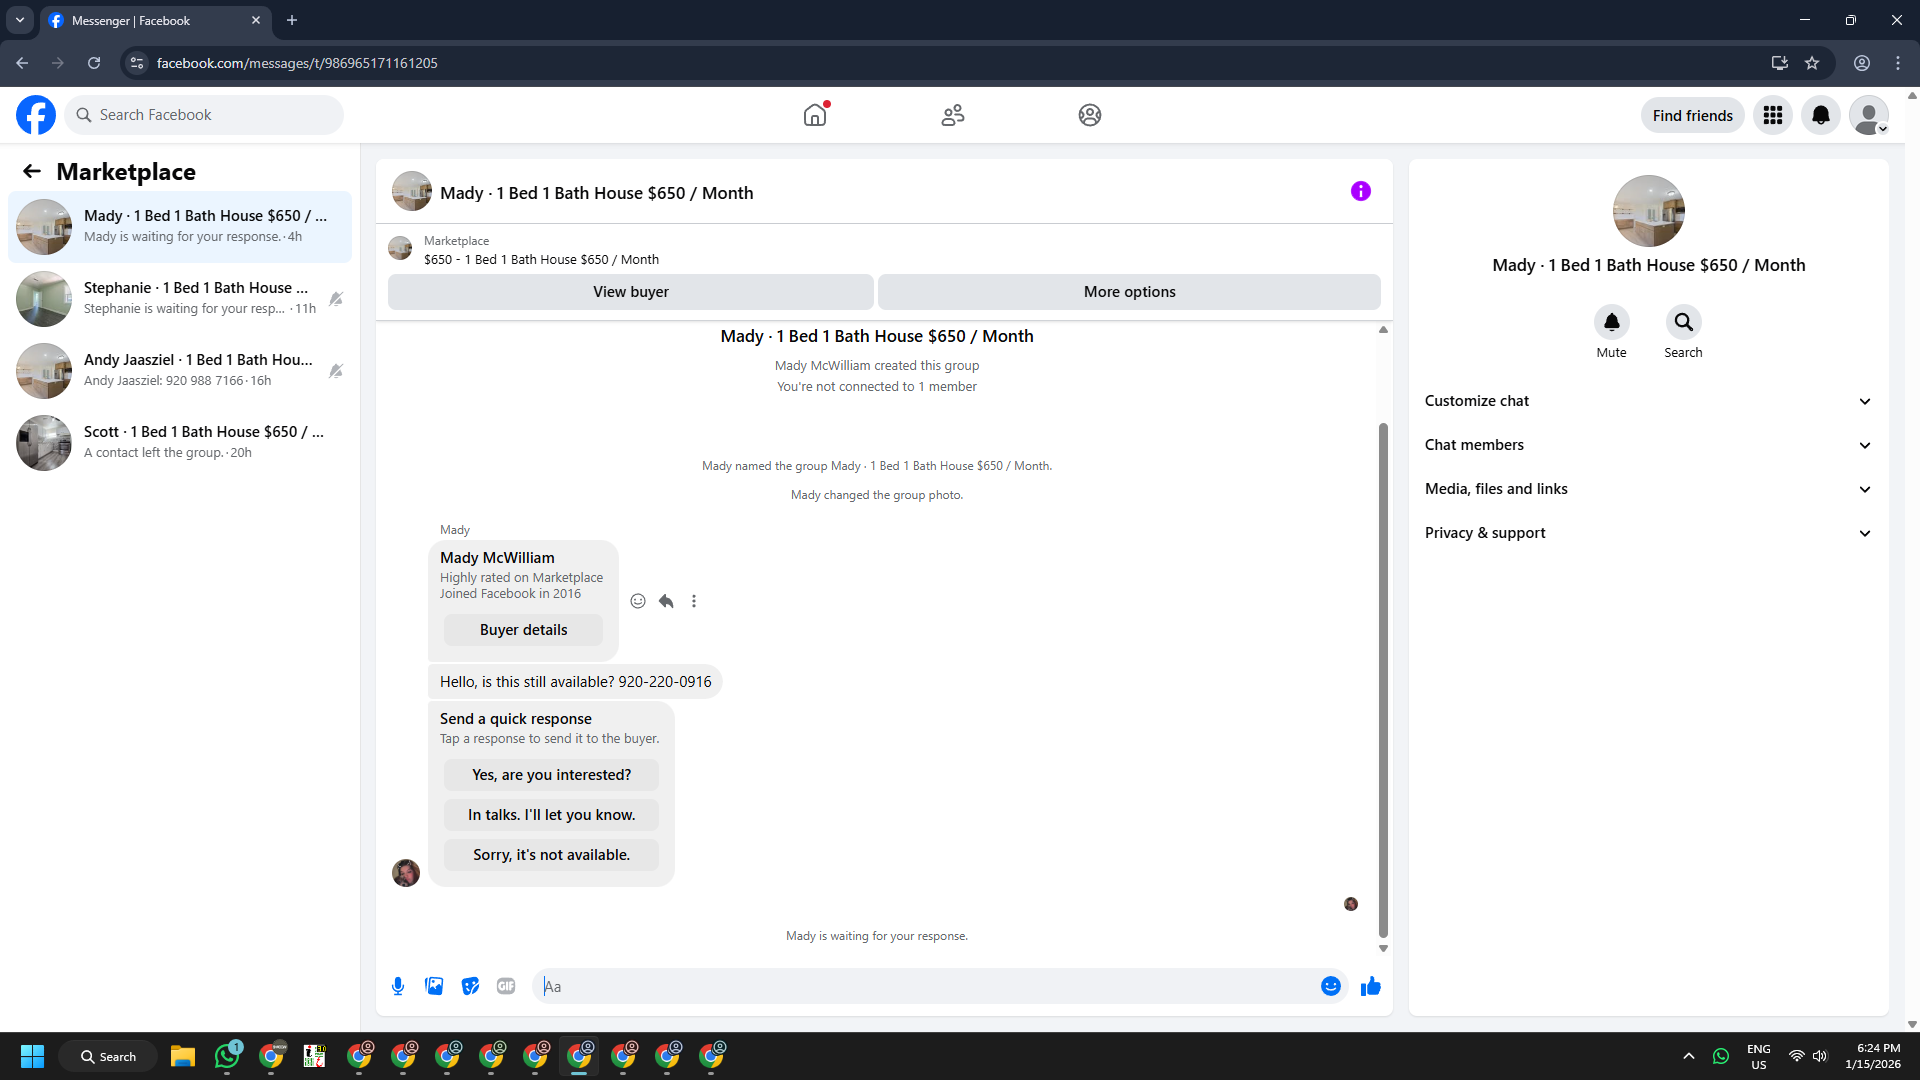Click the View buyer button
The image size is (1920, 1080).
tap(630, 292)
